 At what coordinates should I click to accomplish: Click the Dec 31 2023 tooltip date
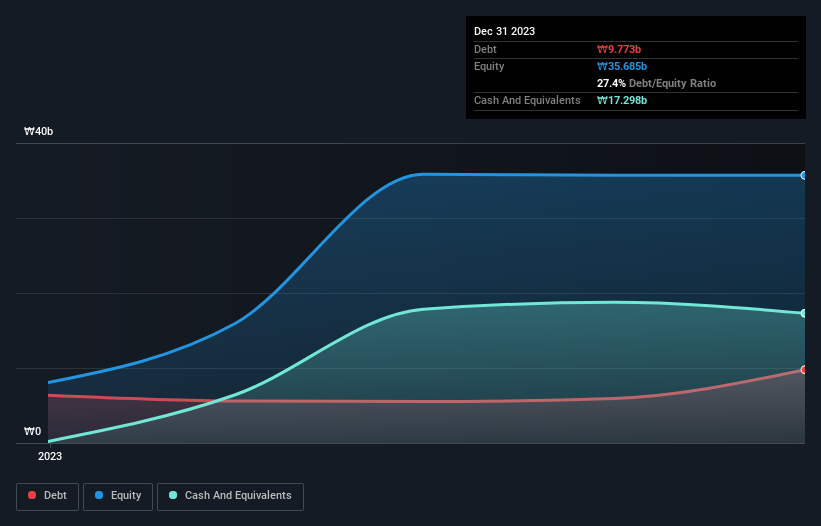point(504,31)
